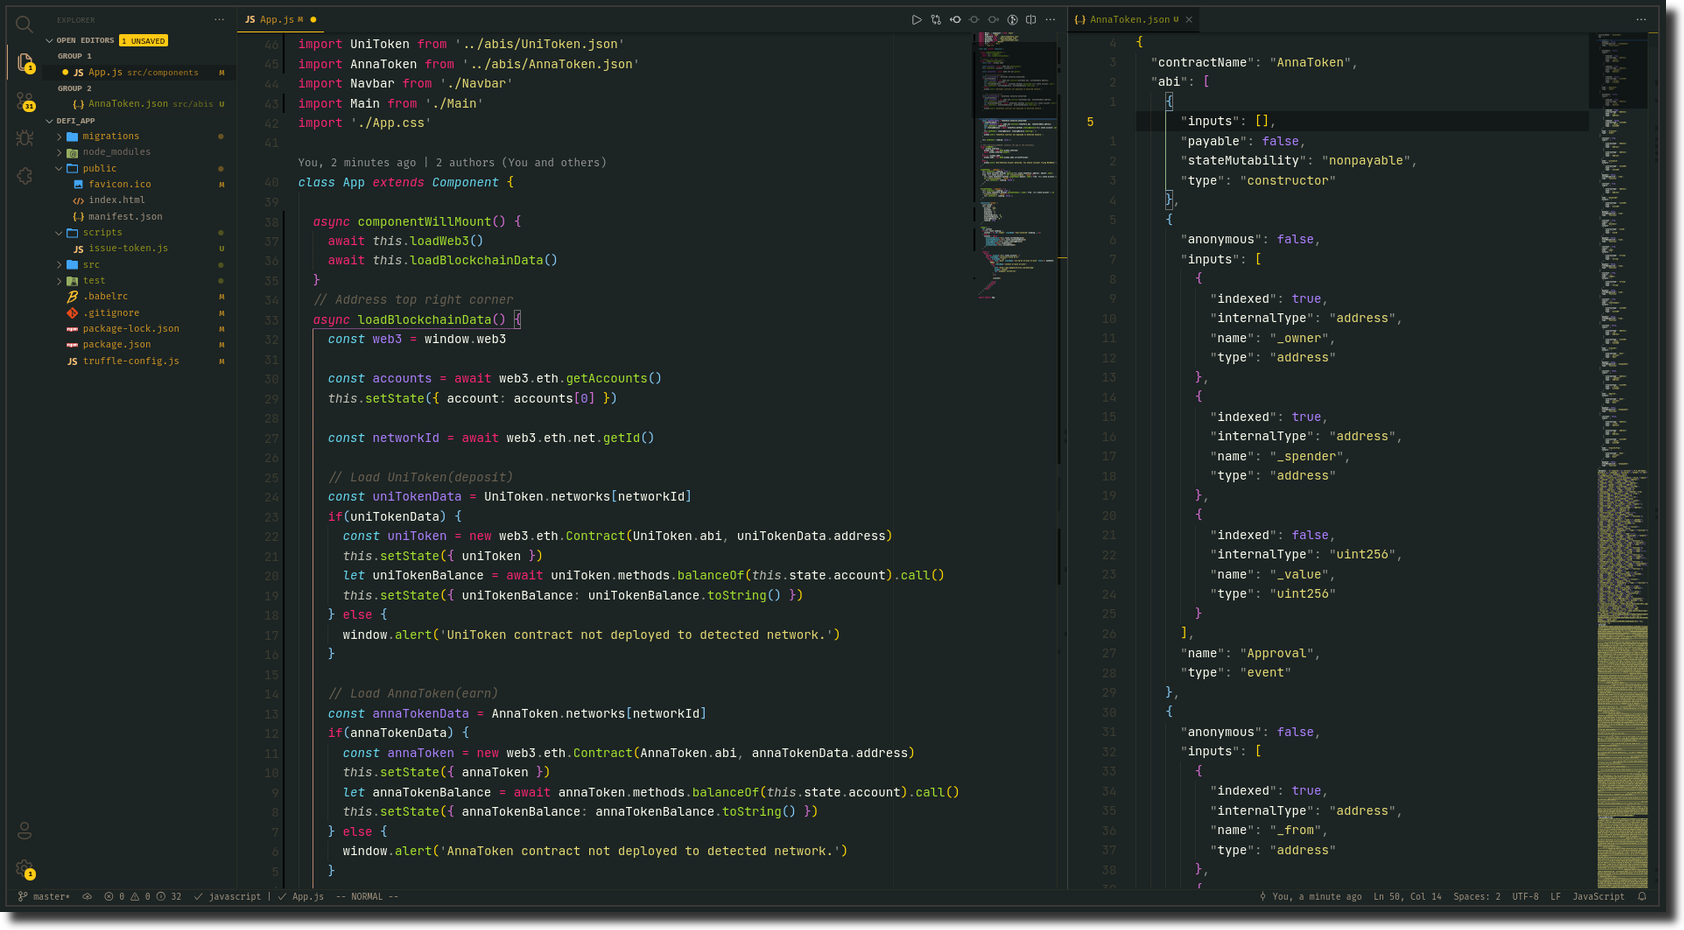Image resolution: width=1684 pixels, height=930 pixels.
Task: Click the LF end-of-line indicator
Action: [x=1555, y=896]
